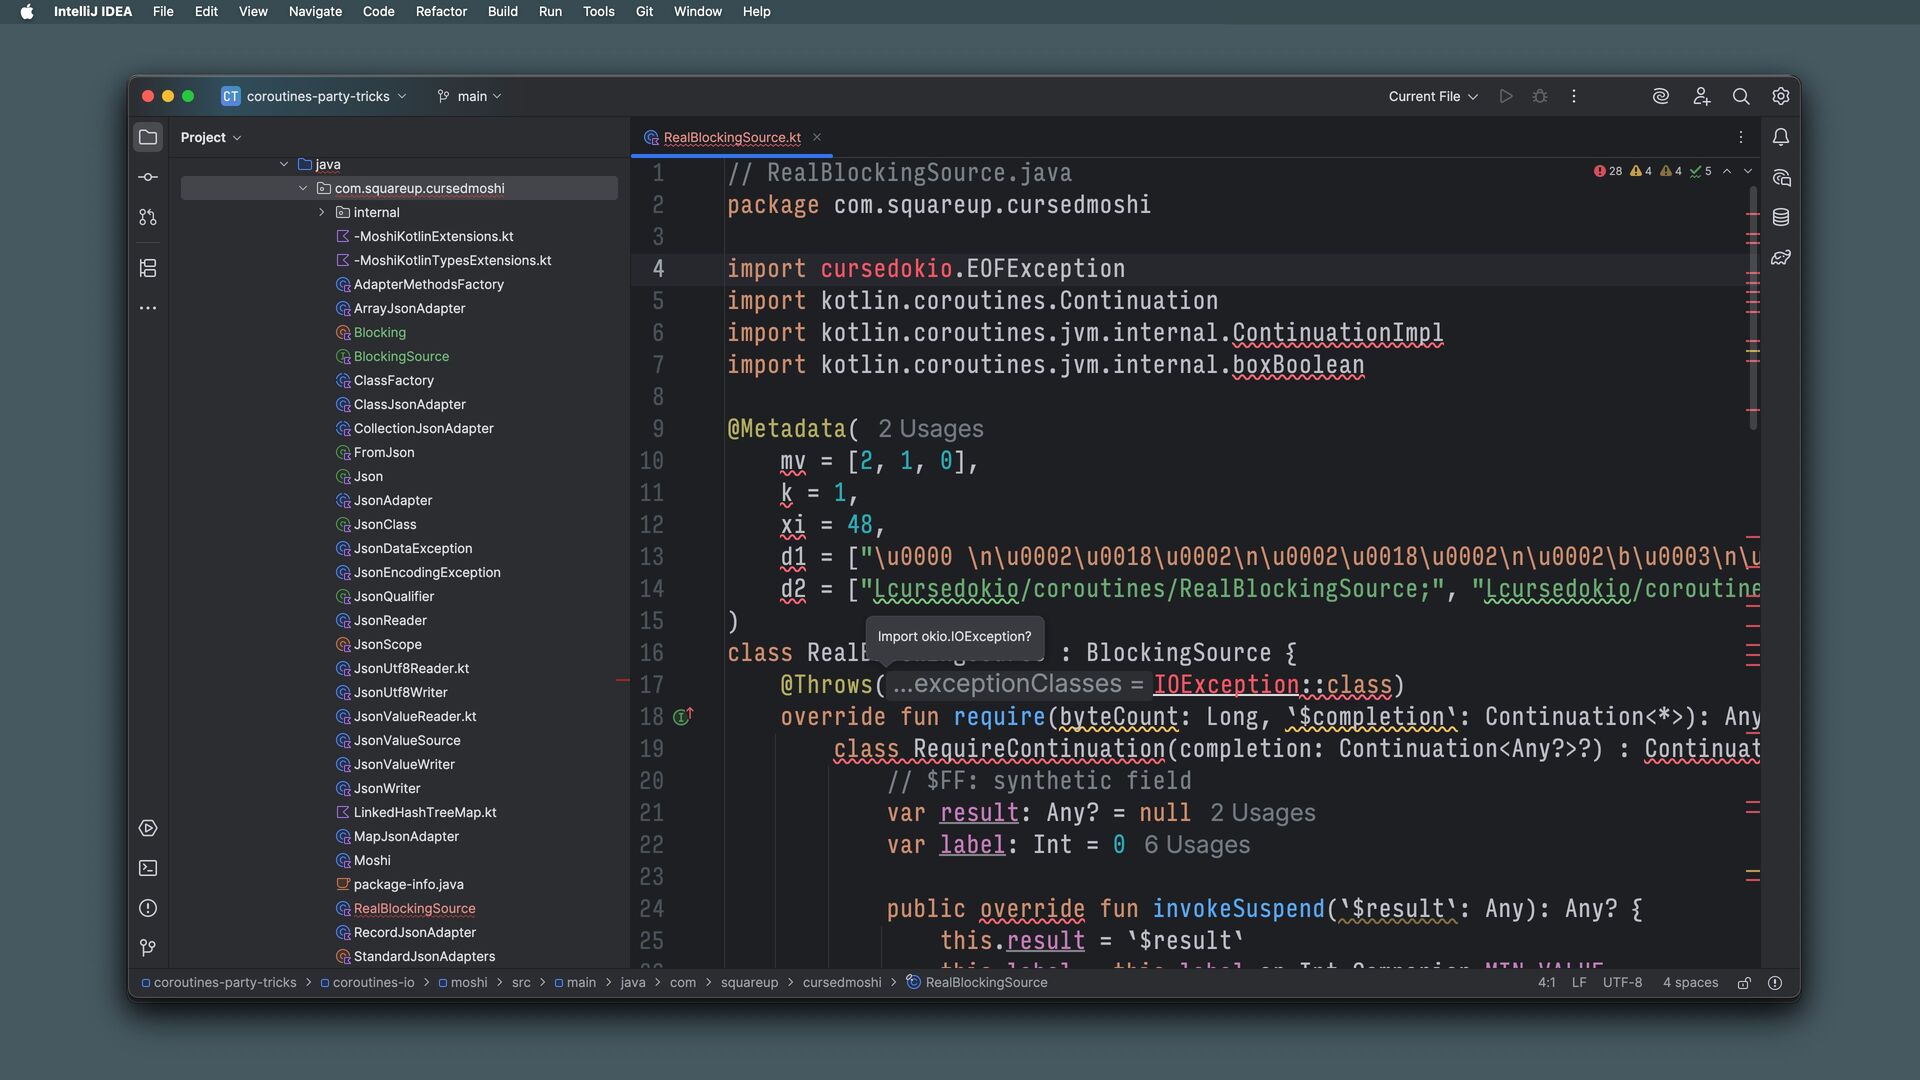This screenshot has width=1920, height=1080.
Task: Open the Structure tool window icon
Action: point(148,268)
